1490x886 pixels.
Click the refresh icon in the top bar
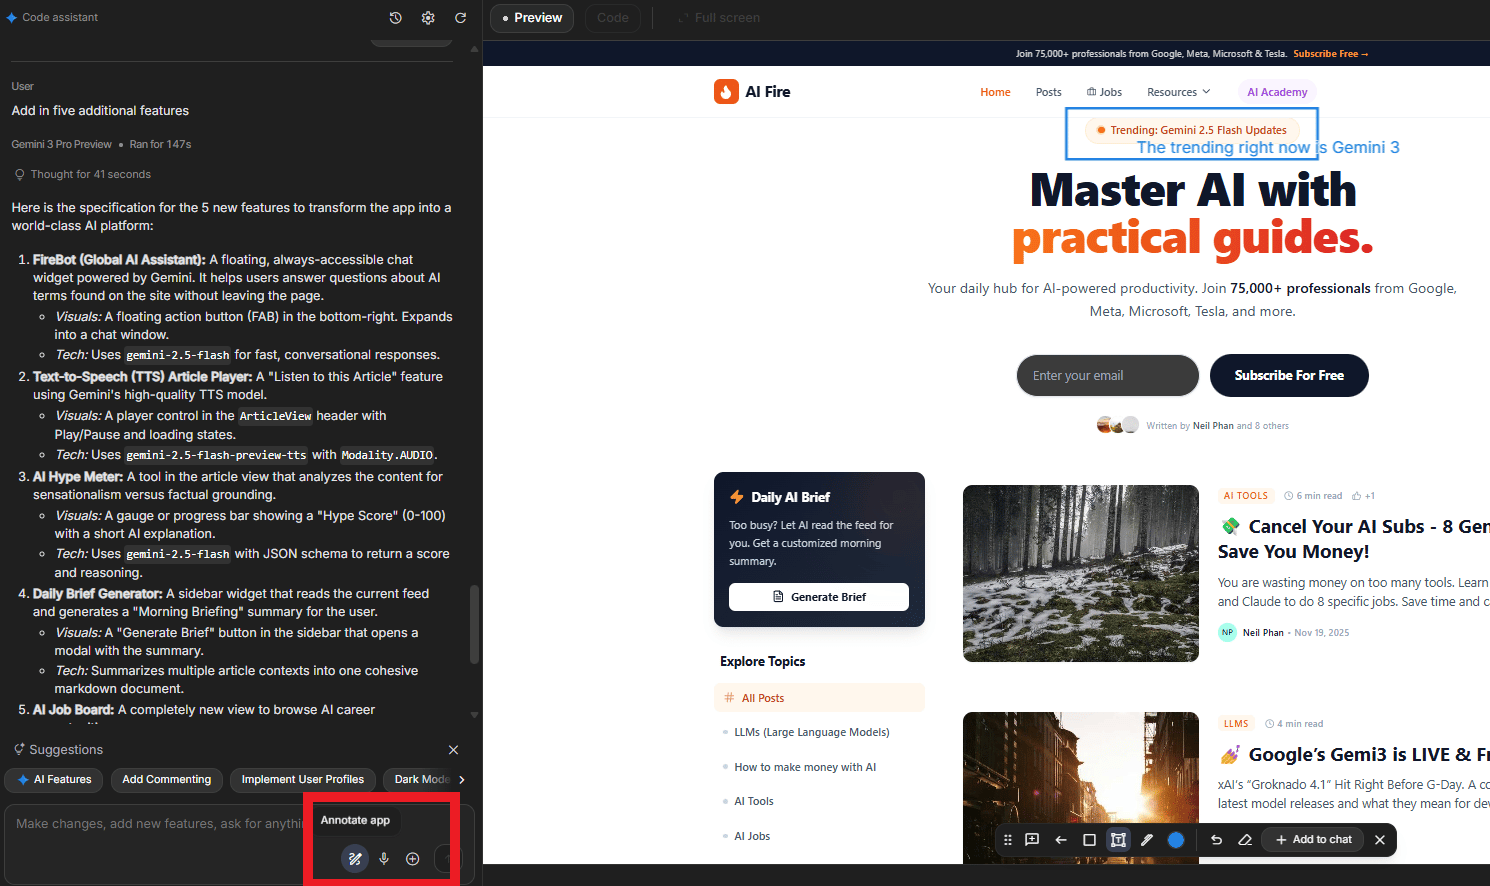point(460,17)
